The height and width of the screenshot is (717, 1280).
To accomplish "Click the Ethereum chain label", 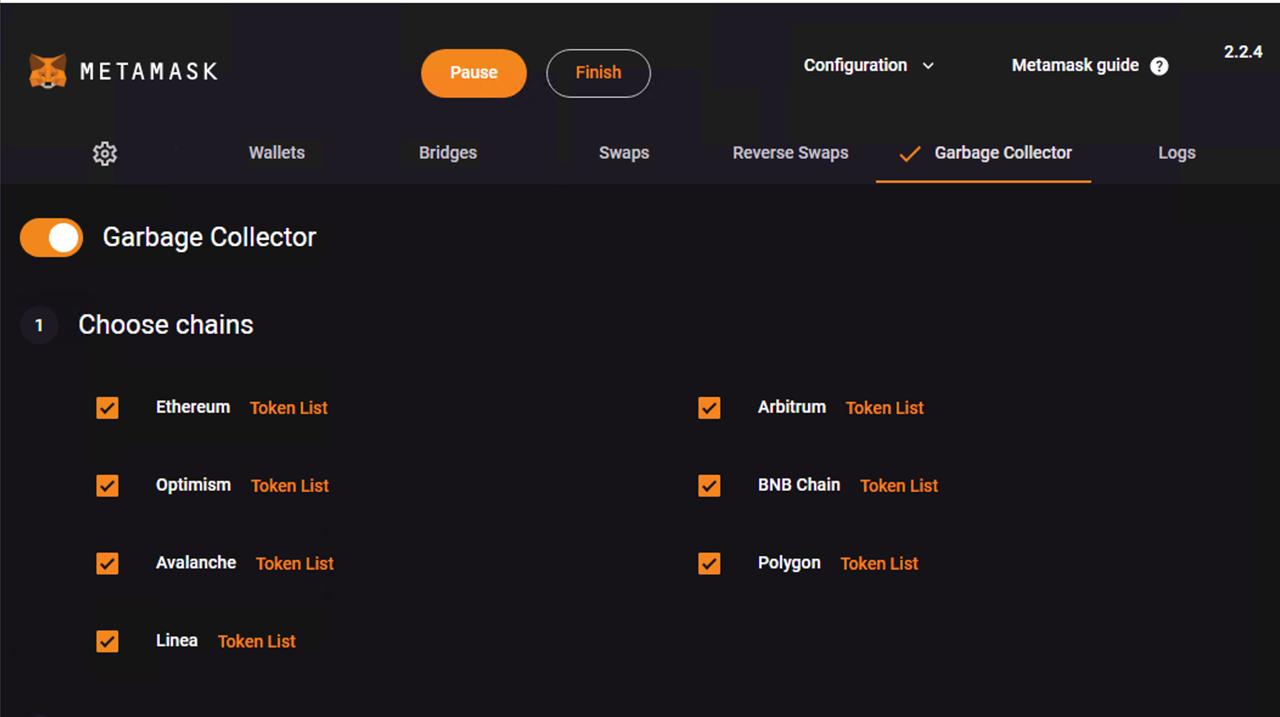I will point(193,407).
